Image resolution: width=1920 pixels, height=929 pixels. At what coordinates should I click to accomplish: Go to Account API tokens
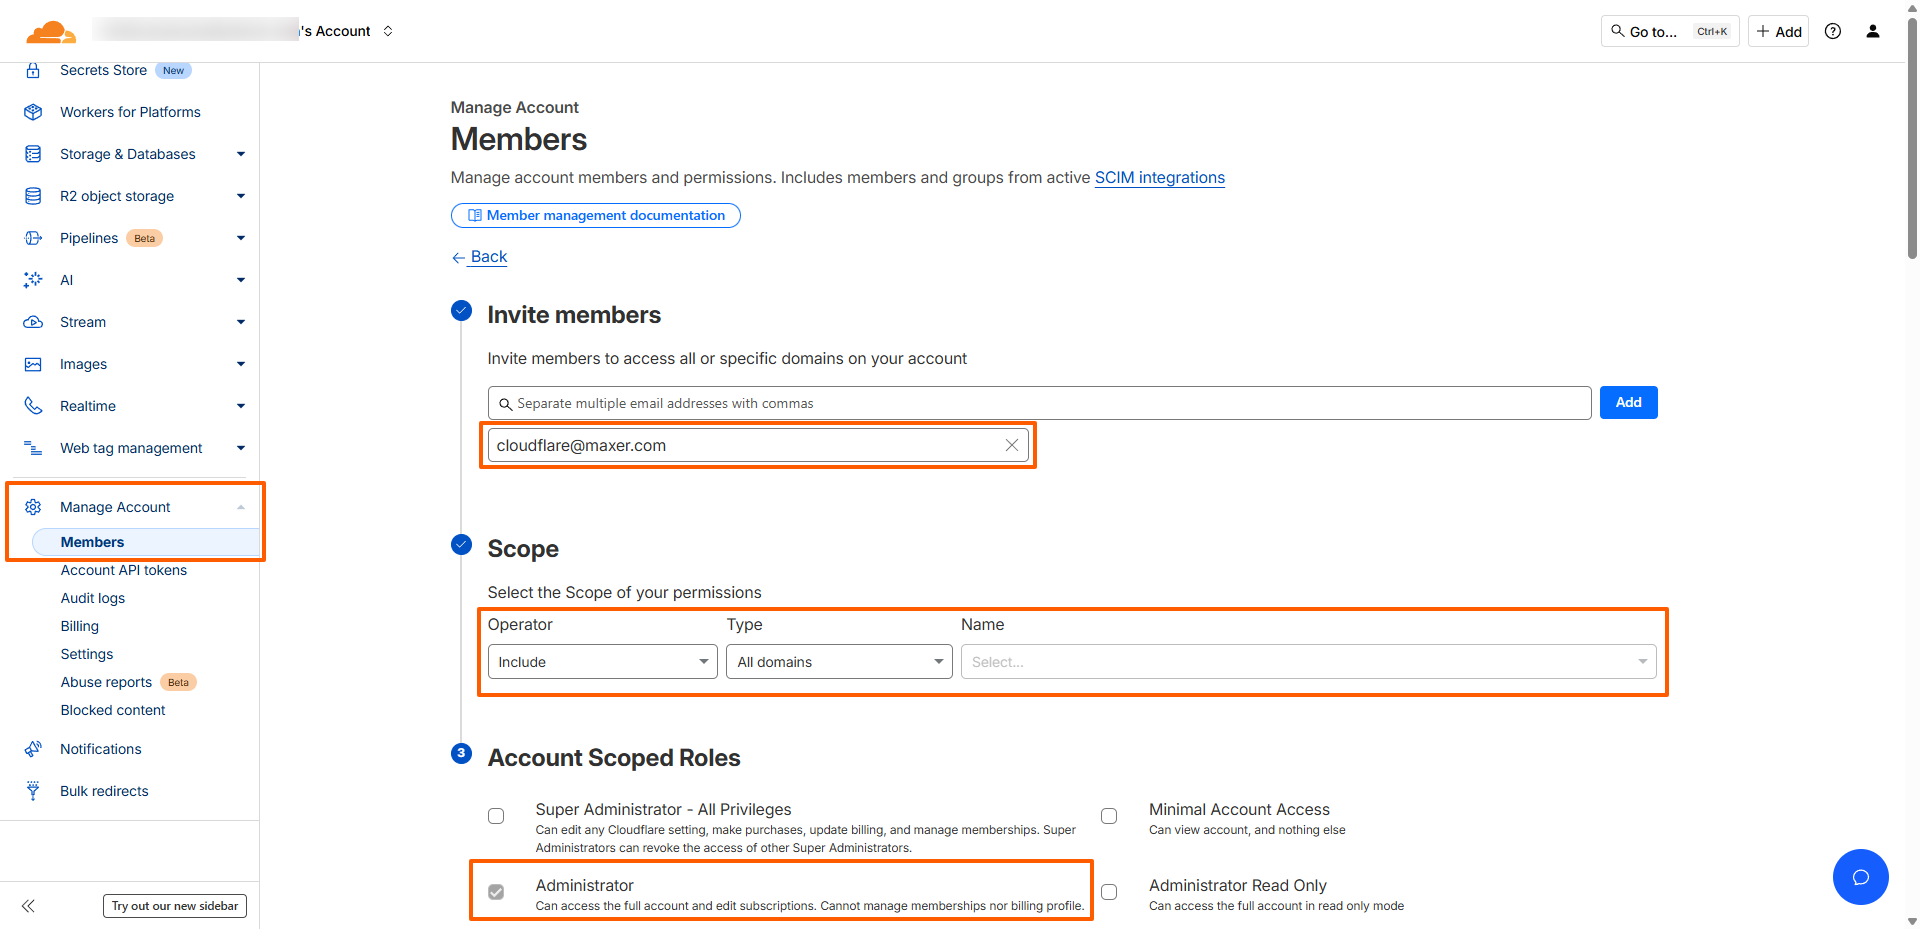124,570
